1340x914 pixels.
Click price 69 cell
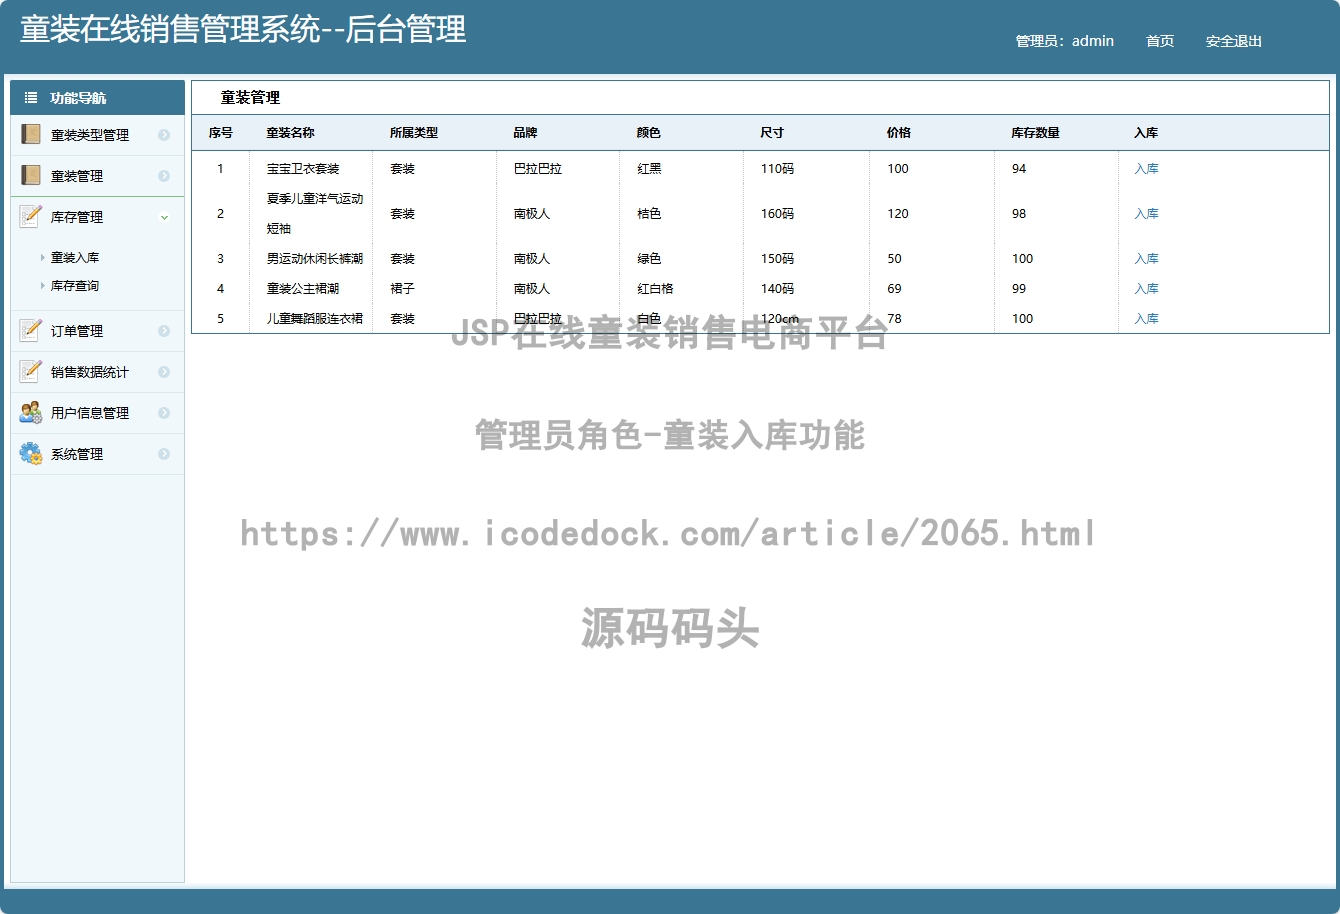894,289
